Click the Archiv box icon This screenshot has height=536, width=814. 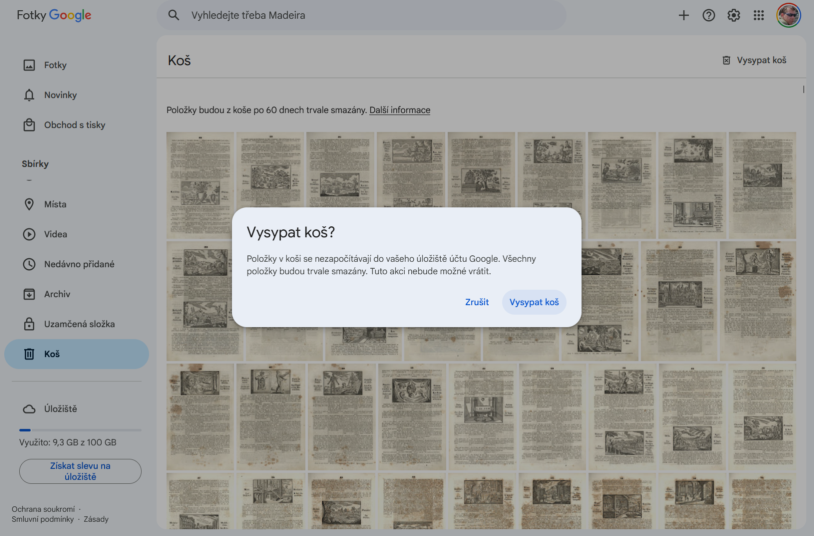point(29,294)
